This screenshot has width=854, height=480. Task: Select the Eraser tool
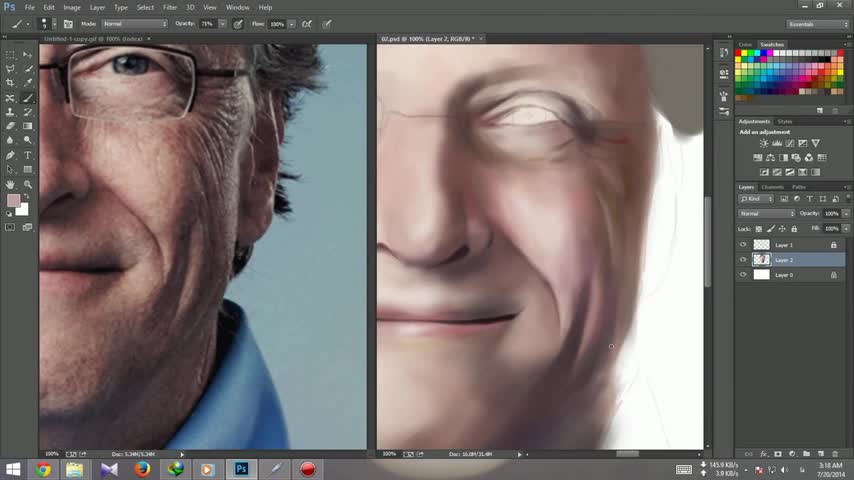pos(10,126)
